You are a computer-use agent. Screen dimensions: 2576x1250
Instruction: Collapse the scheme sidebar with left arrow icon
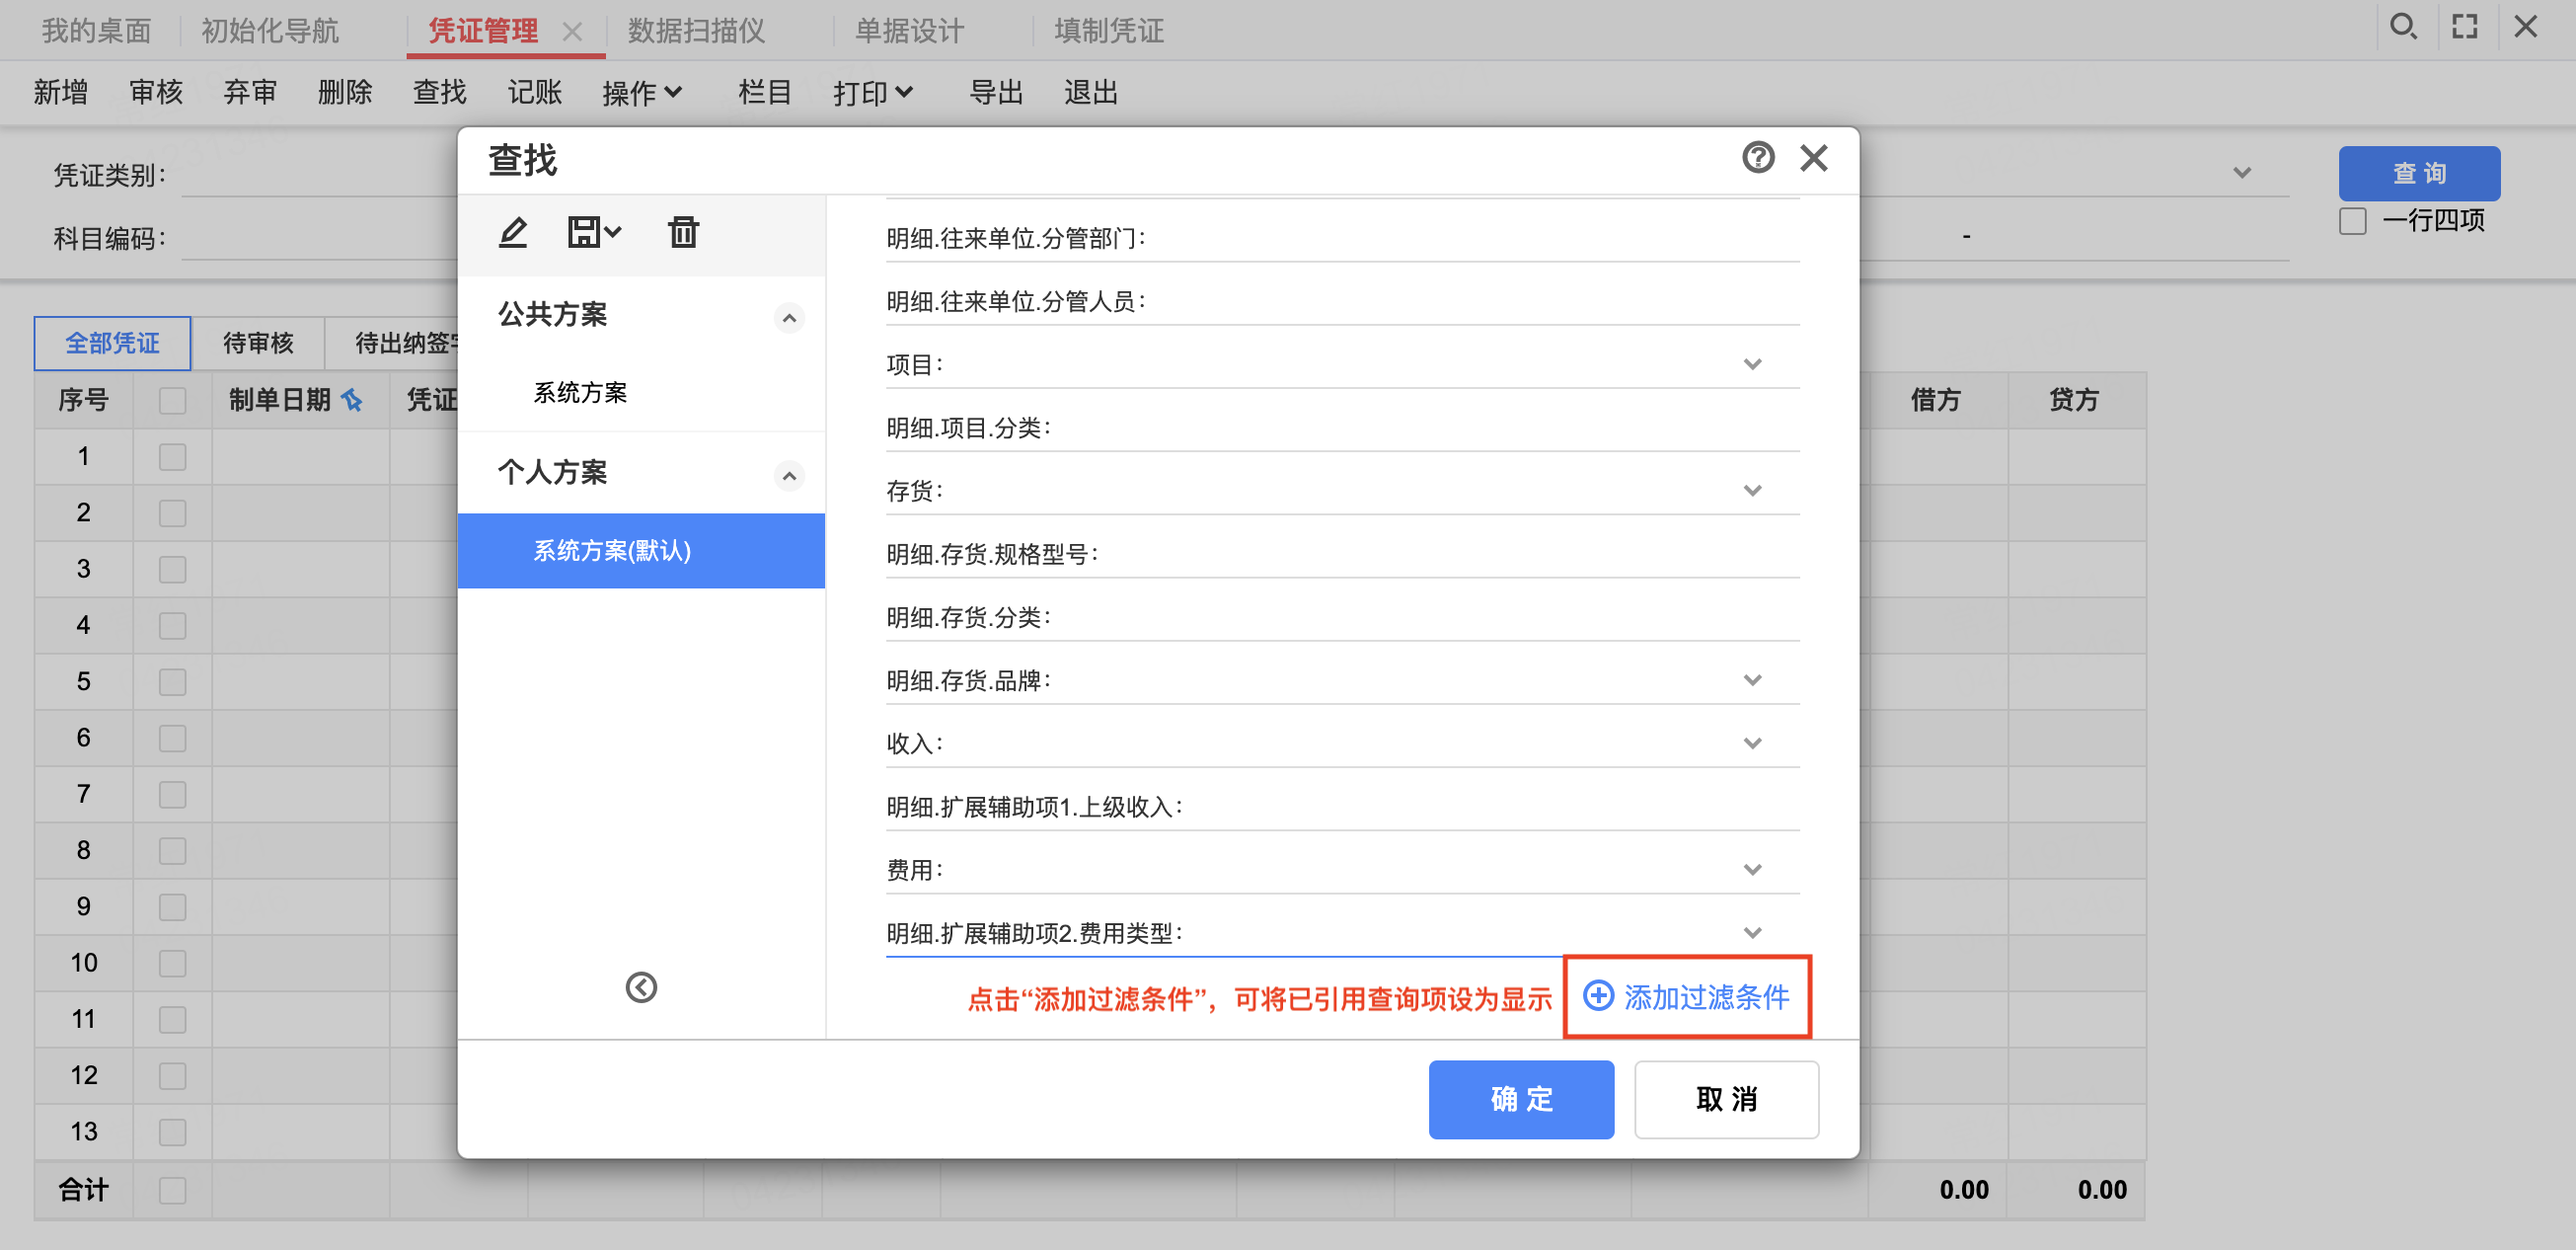point(641,988)
